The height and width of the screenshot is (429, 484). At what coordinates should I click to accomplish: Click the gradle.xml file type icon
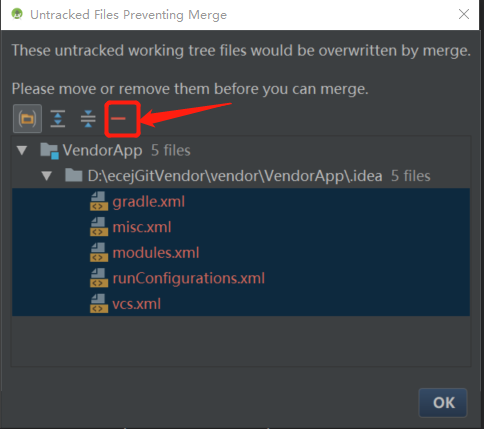point(99,201)
